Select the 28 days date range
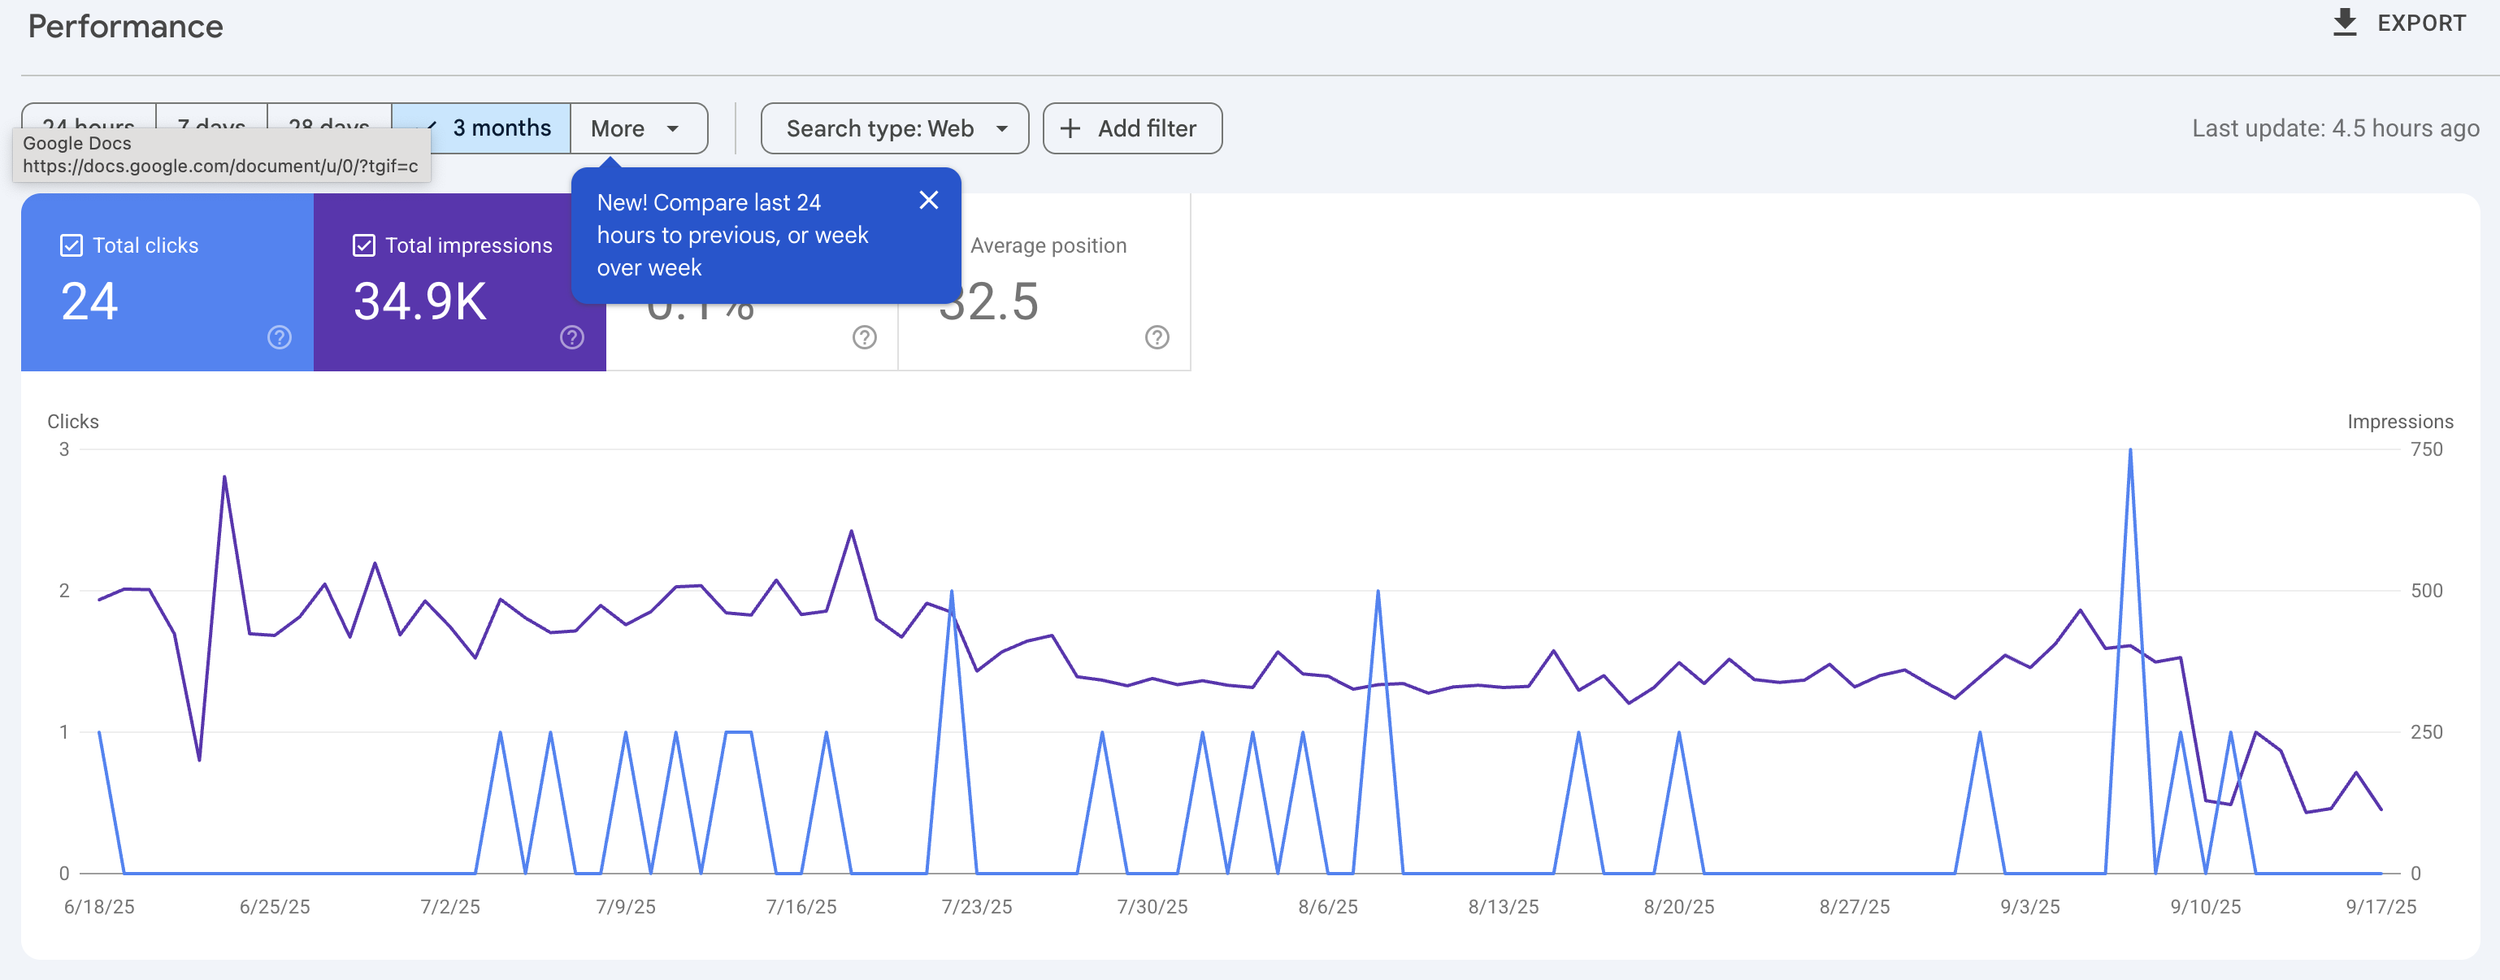This screenshot has width=2500, height=980. click(328, 118)
